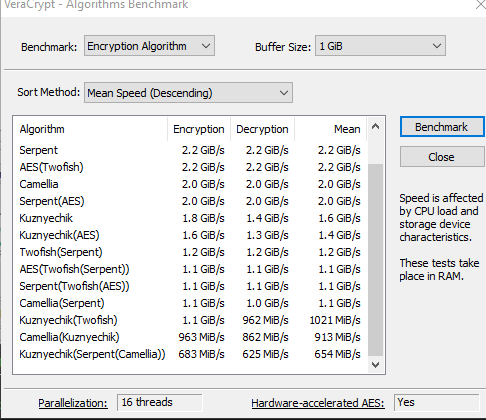Click the 962 MiB/s decryption value
Viewport: 486px width, 420px height.
coord(265,320)
